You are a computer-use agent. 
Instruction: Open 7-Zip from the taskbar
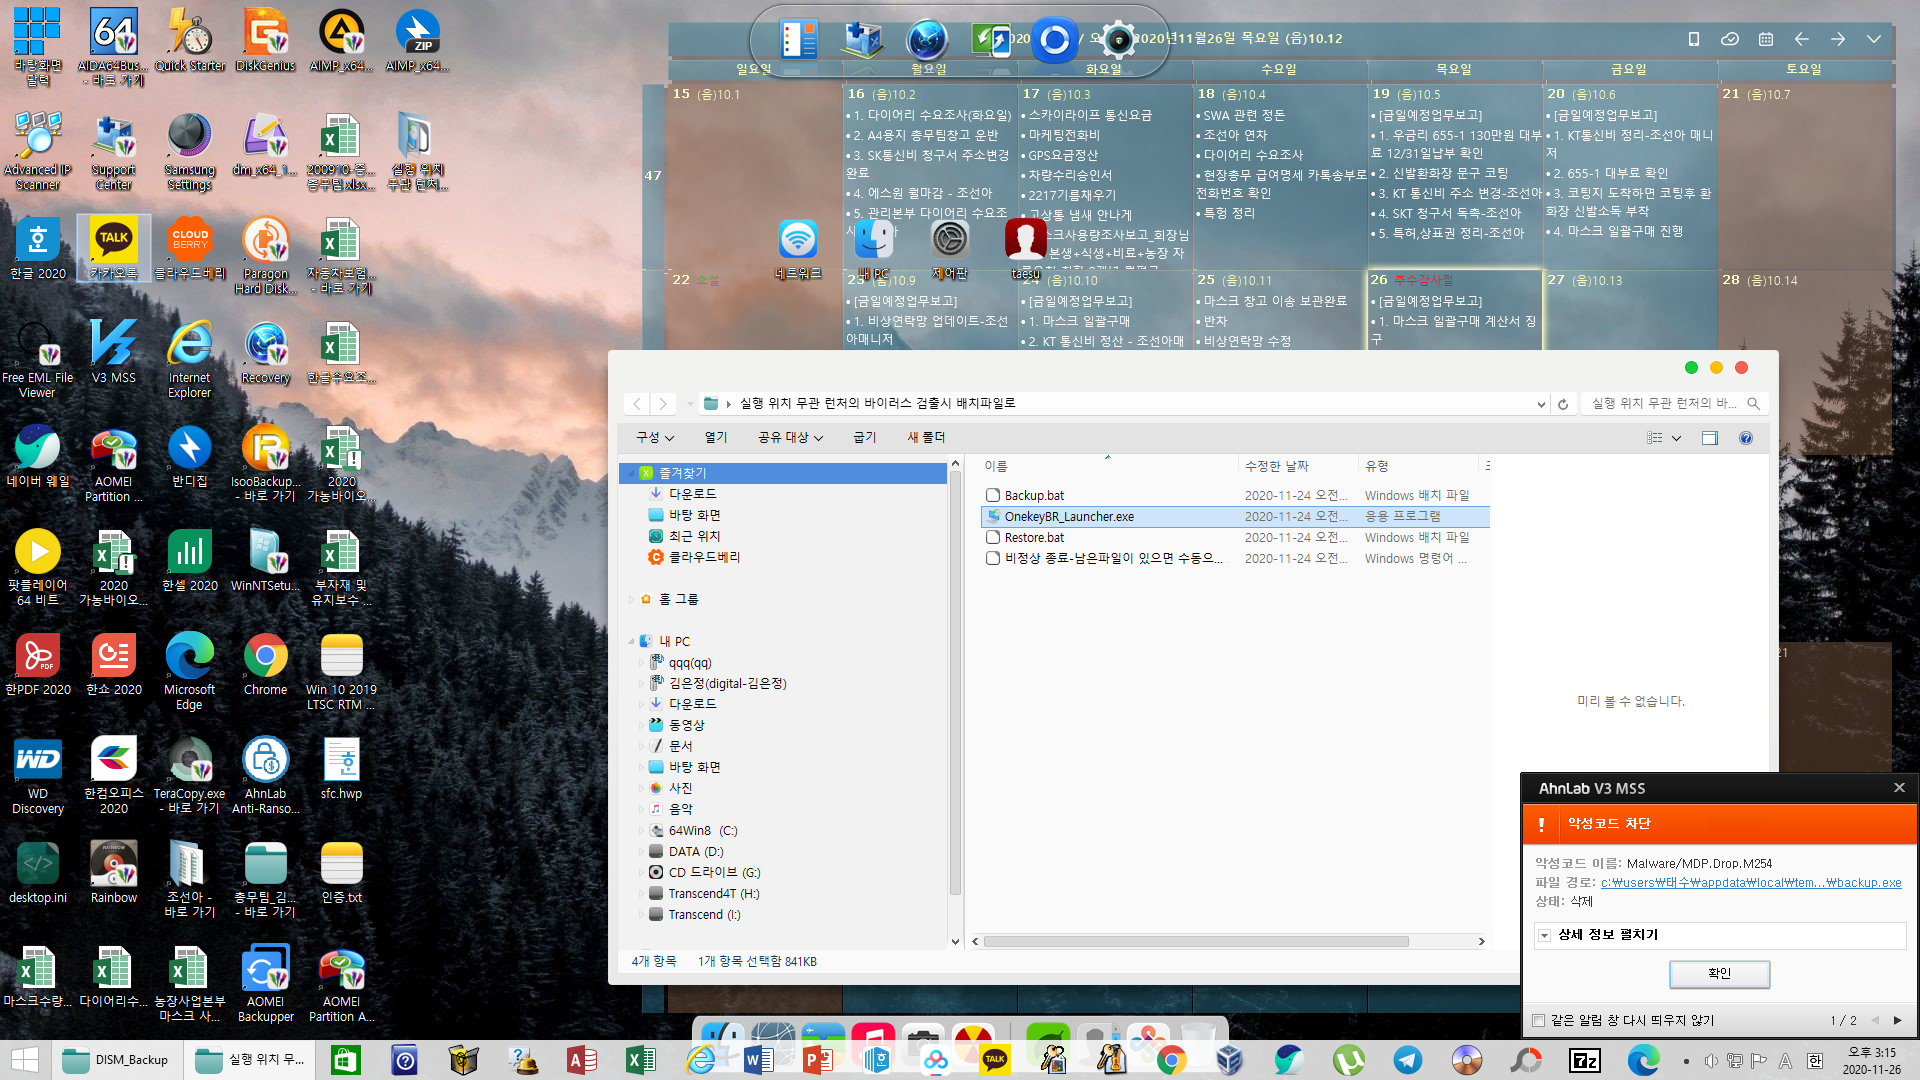point(1585,1060)
